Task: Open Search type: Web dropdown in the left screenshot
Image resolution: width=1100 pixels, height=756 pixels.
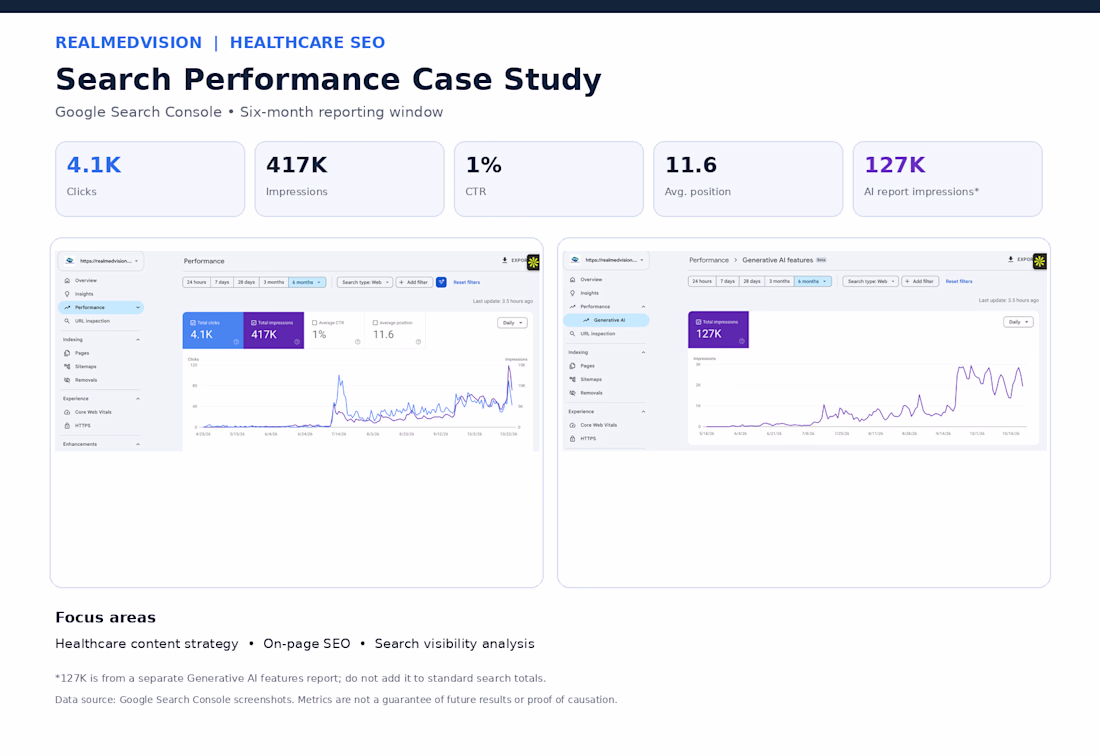Action: pos(365,282)
